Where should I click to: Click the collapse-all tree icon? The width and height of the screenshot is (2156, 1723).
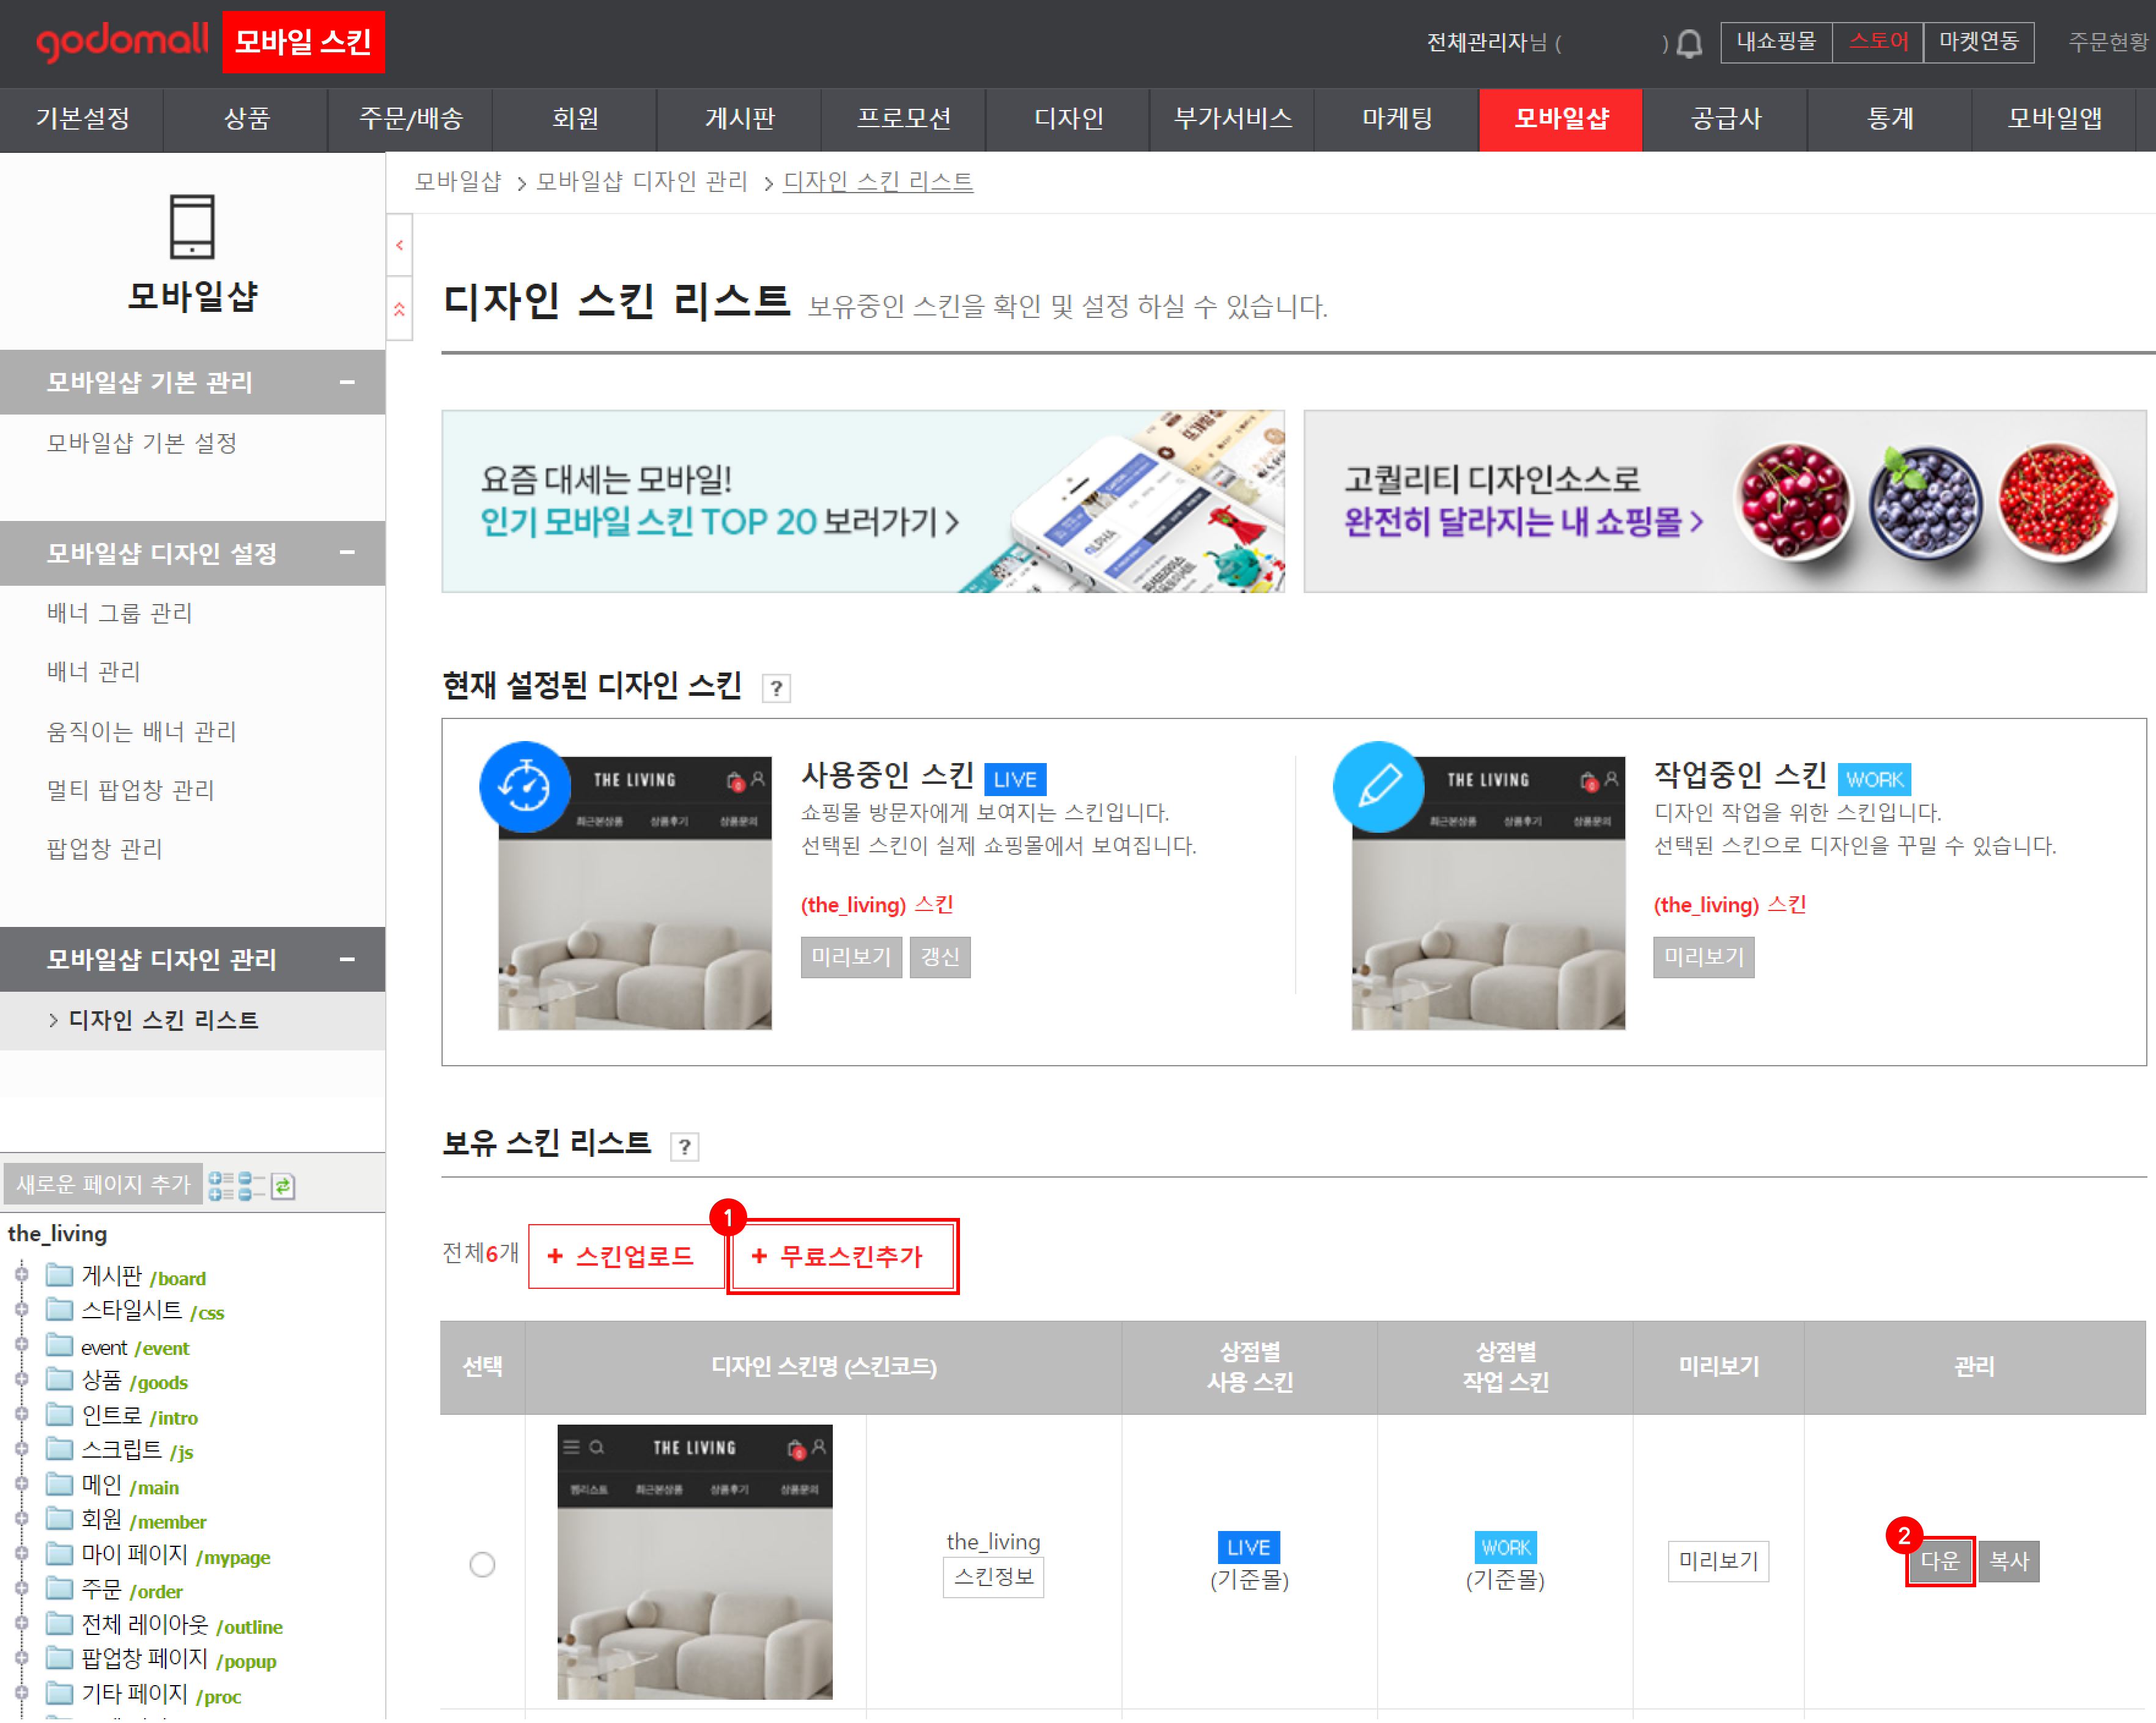coord(251,1186)
